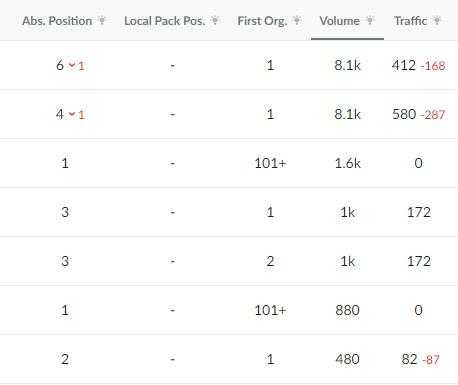Image resolution: width=458 pixels, height=385 pixels.
Task: Click volume 480 cell
Action: tap(347, 359)
